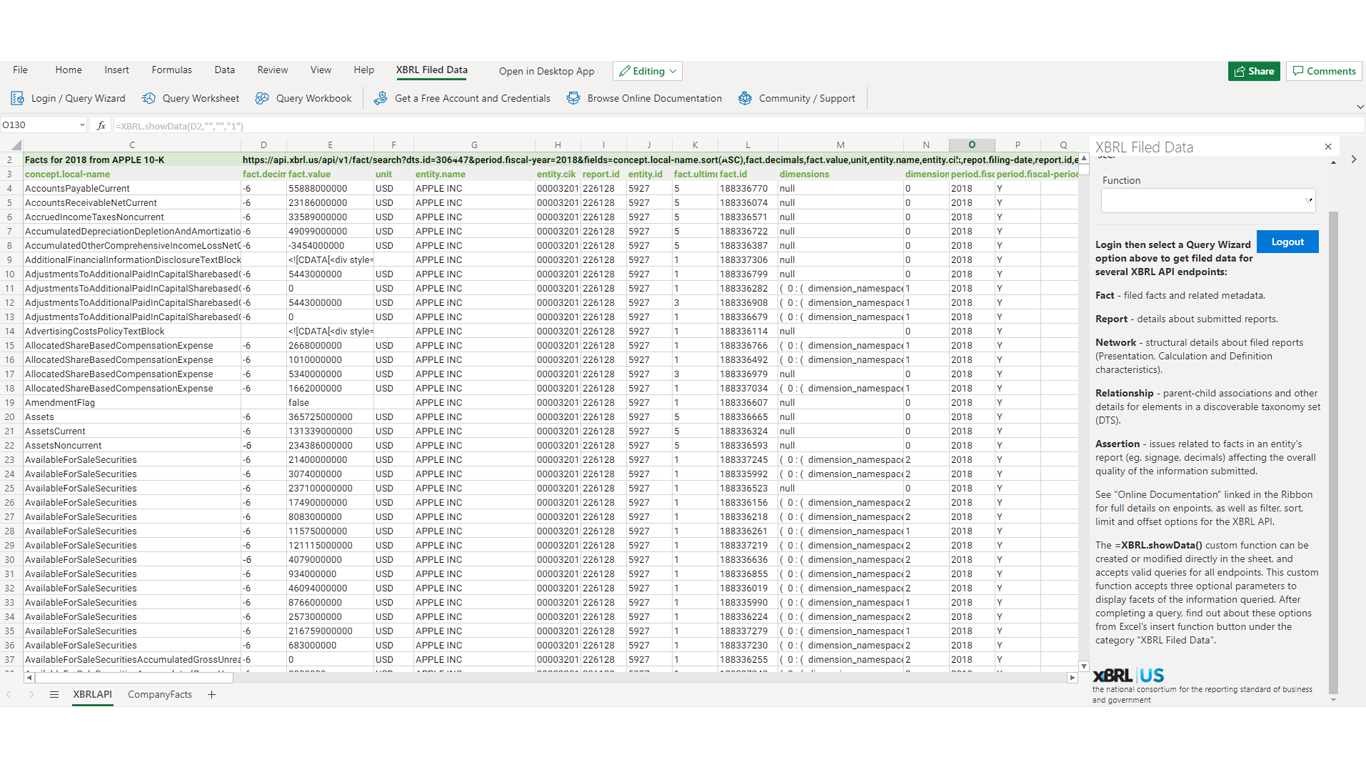The image size is (1366, 768).
Task: Open the Login / Query Wizard
Action: [x=68, y=98]
